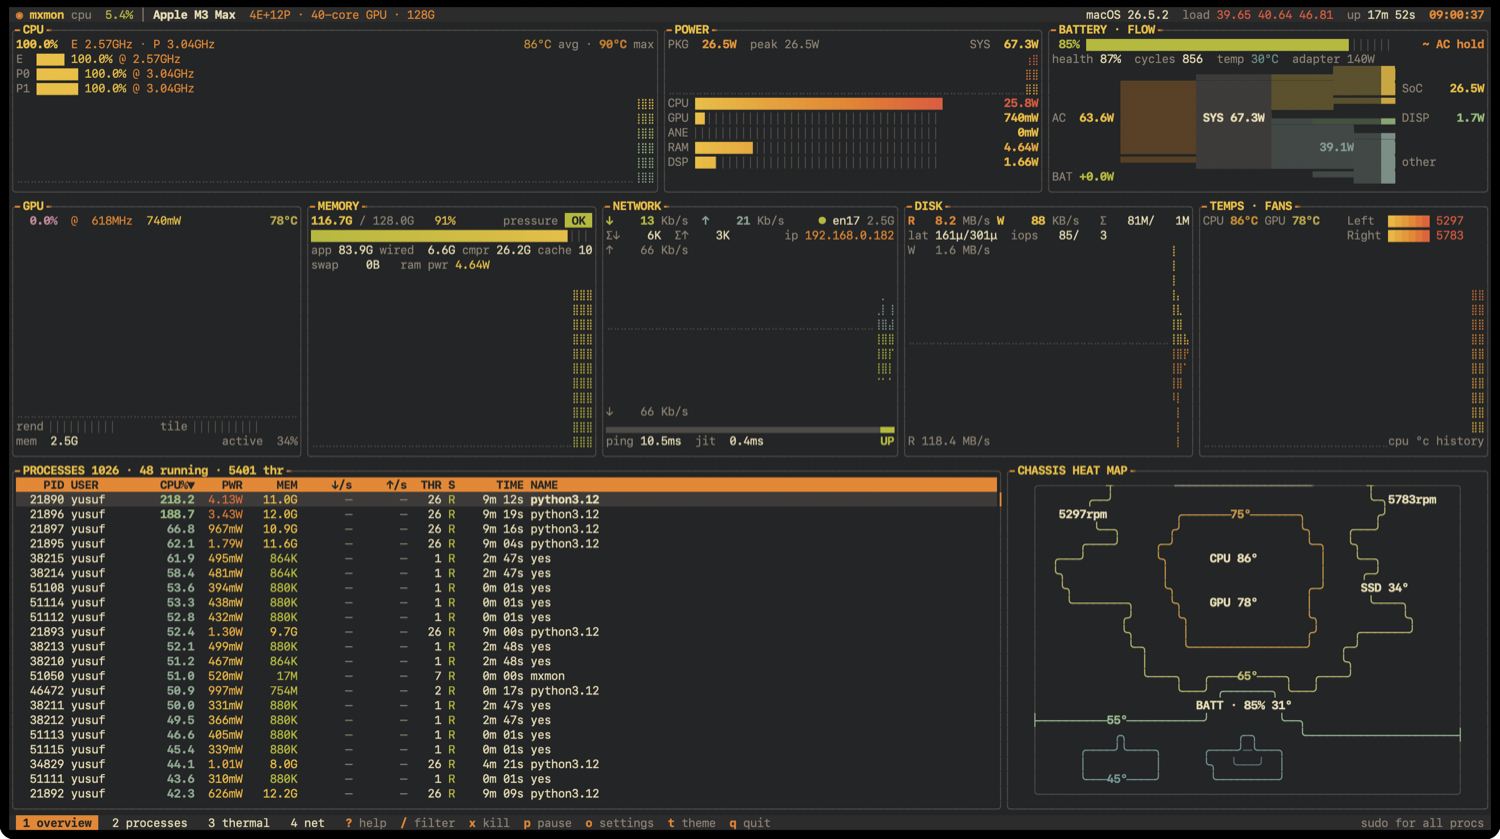Click the P0 cluster usage bar
This screenshot has width=1500, height=839.
pos(57,74)
